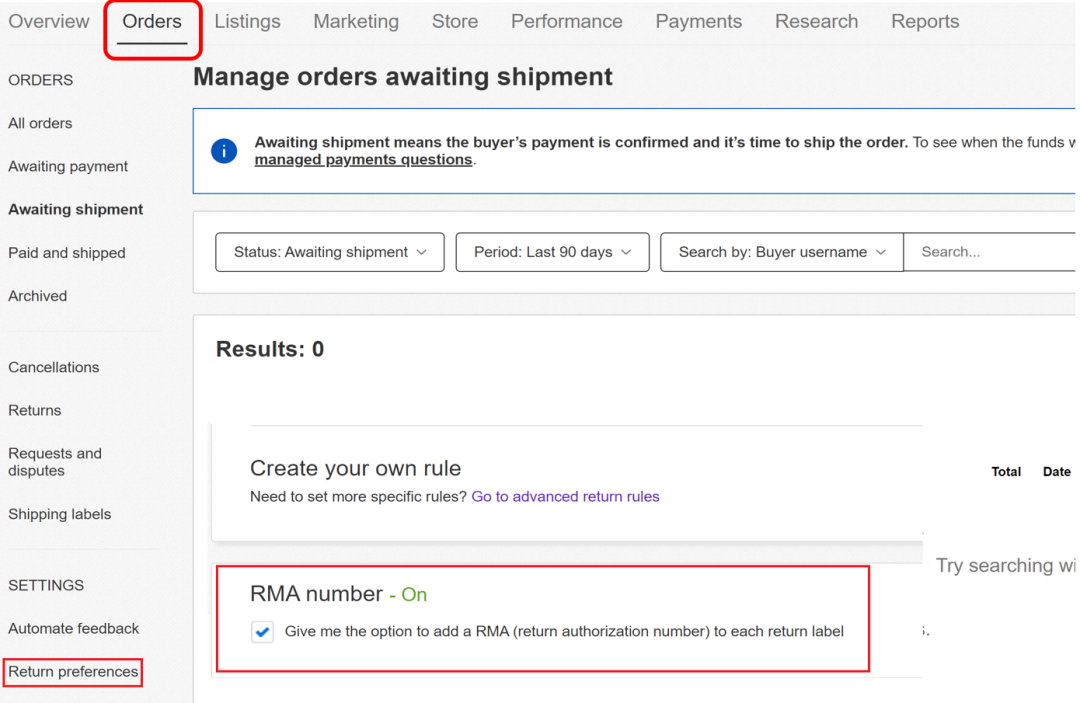Toggle the RMA number checkbox
1080x703 pixels.
coord(262,632)
